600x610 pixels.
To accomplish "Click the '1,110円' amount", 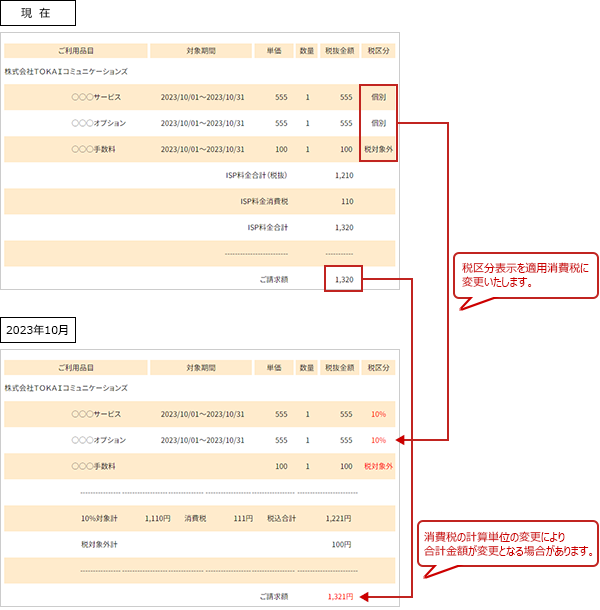I will 158,518.
